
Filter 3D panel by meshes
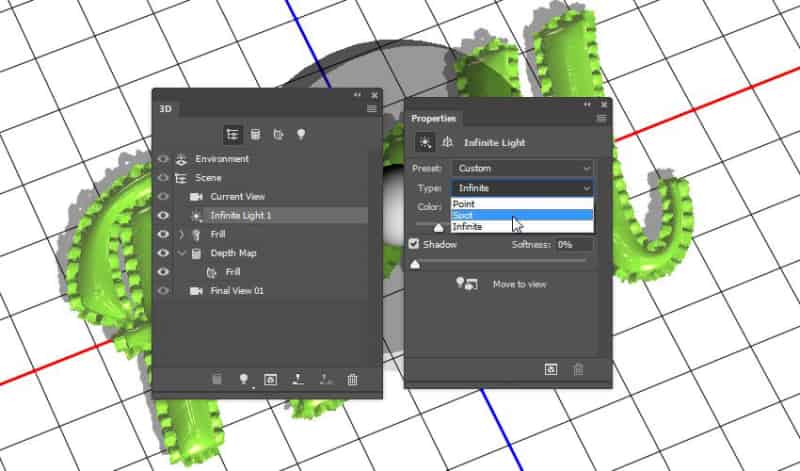pyautogui.click(x=255, y=134)
